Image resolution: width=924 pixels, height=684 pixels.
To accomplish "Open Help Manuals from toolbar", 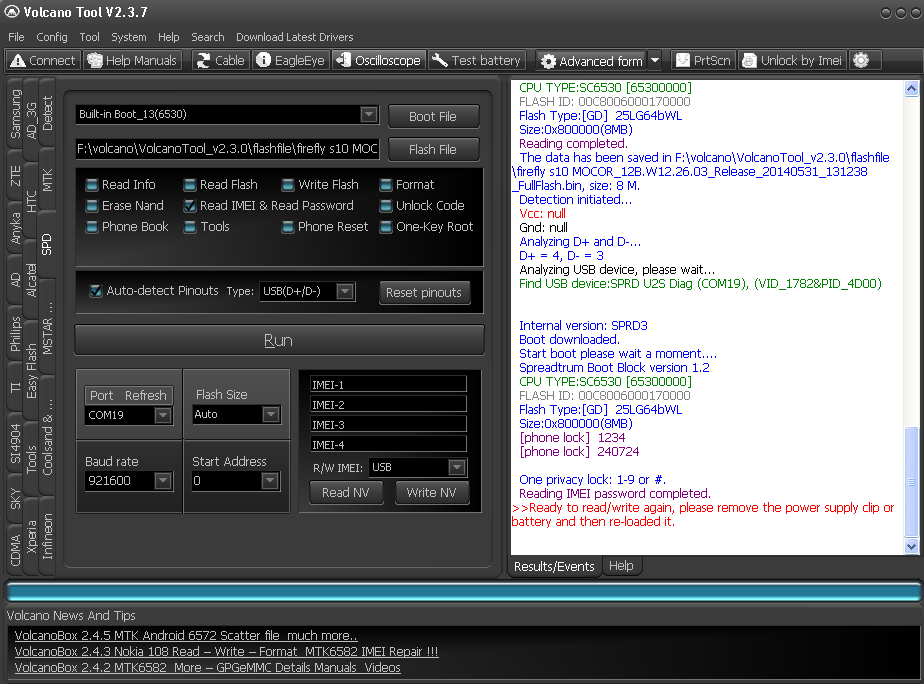I will (133, 60).
